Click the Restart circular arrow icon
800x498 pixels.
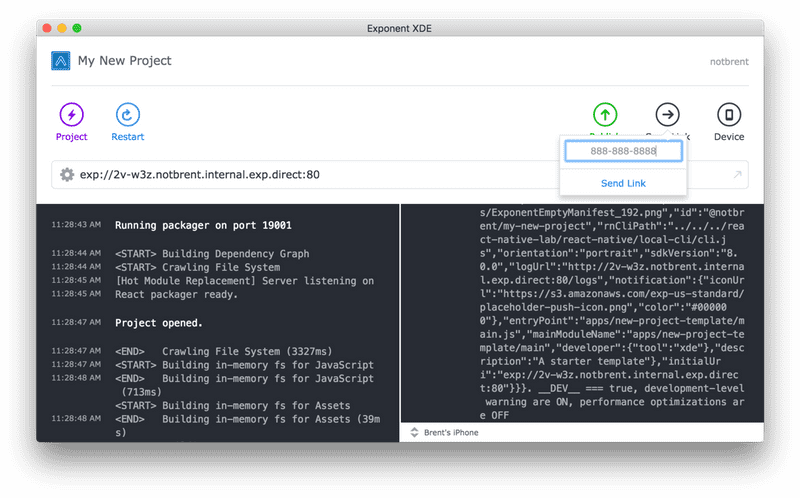(x=128, y=114)
